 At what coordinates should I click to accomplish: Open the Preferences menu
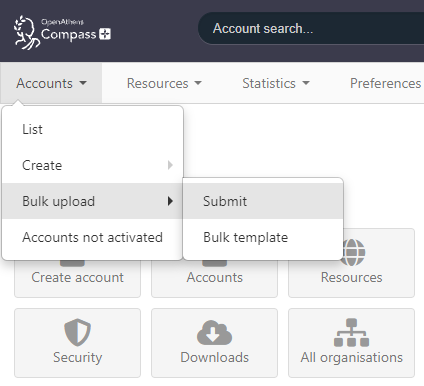pos(386,83)
